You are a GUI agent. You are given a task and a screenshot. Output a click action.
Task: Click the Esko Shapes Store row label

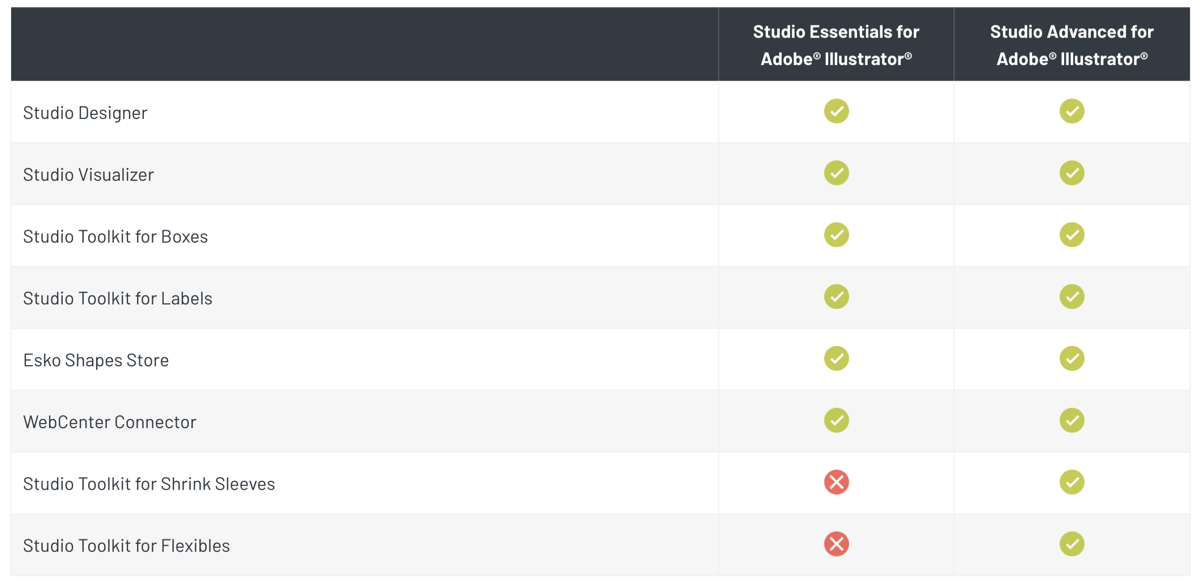[x=96, y=360]
